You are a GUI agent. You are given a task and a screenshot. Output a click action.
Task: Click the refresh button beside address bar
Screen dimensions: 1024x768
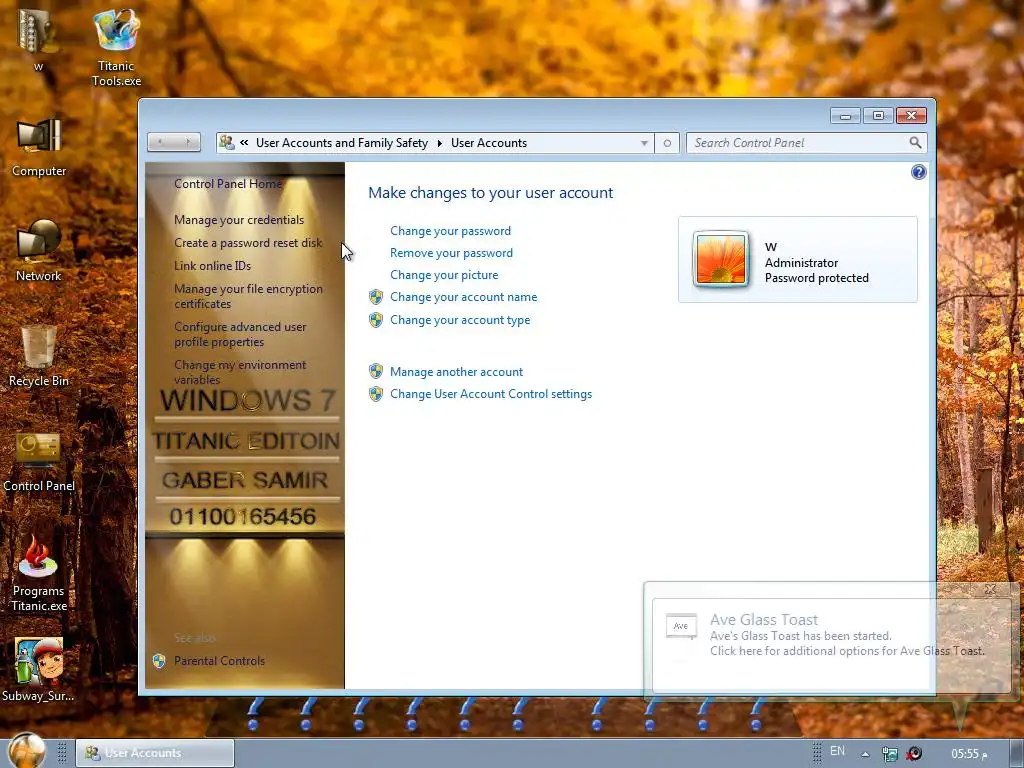pos(667,143)
